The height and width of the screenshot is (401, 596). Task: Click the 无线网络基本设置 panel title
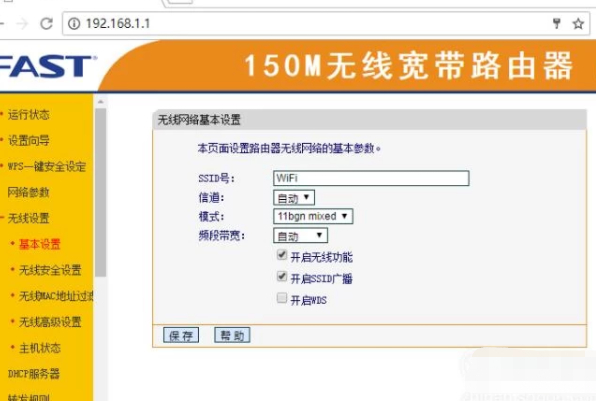pyautogui.click(x=199, y=120)
